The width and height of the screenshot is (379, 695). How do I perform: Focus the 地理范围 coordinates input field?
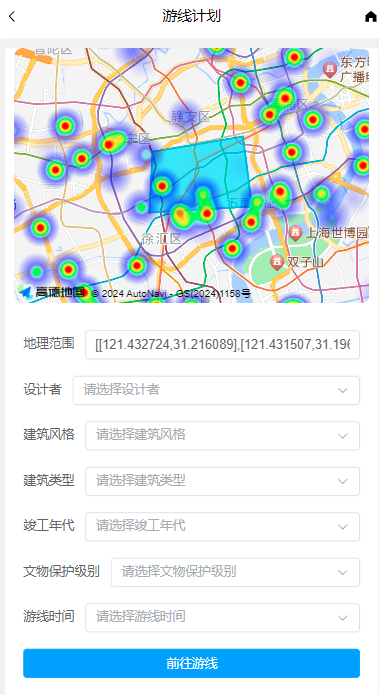point(223,344)
